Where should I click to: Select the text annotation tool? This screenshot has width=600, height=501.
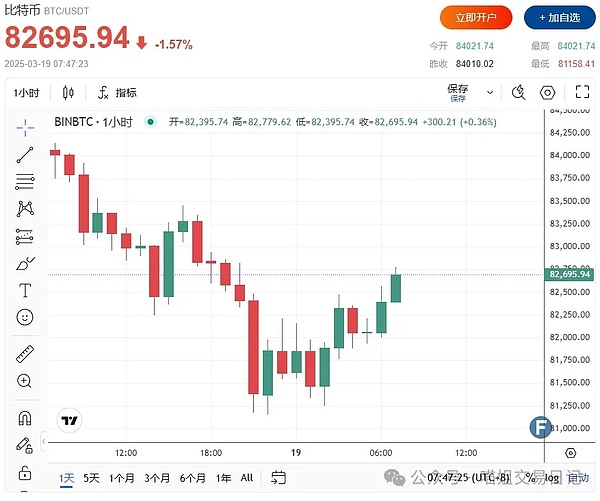[25, 291]
